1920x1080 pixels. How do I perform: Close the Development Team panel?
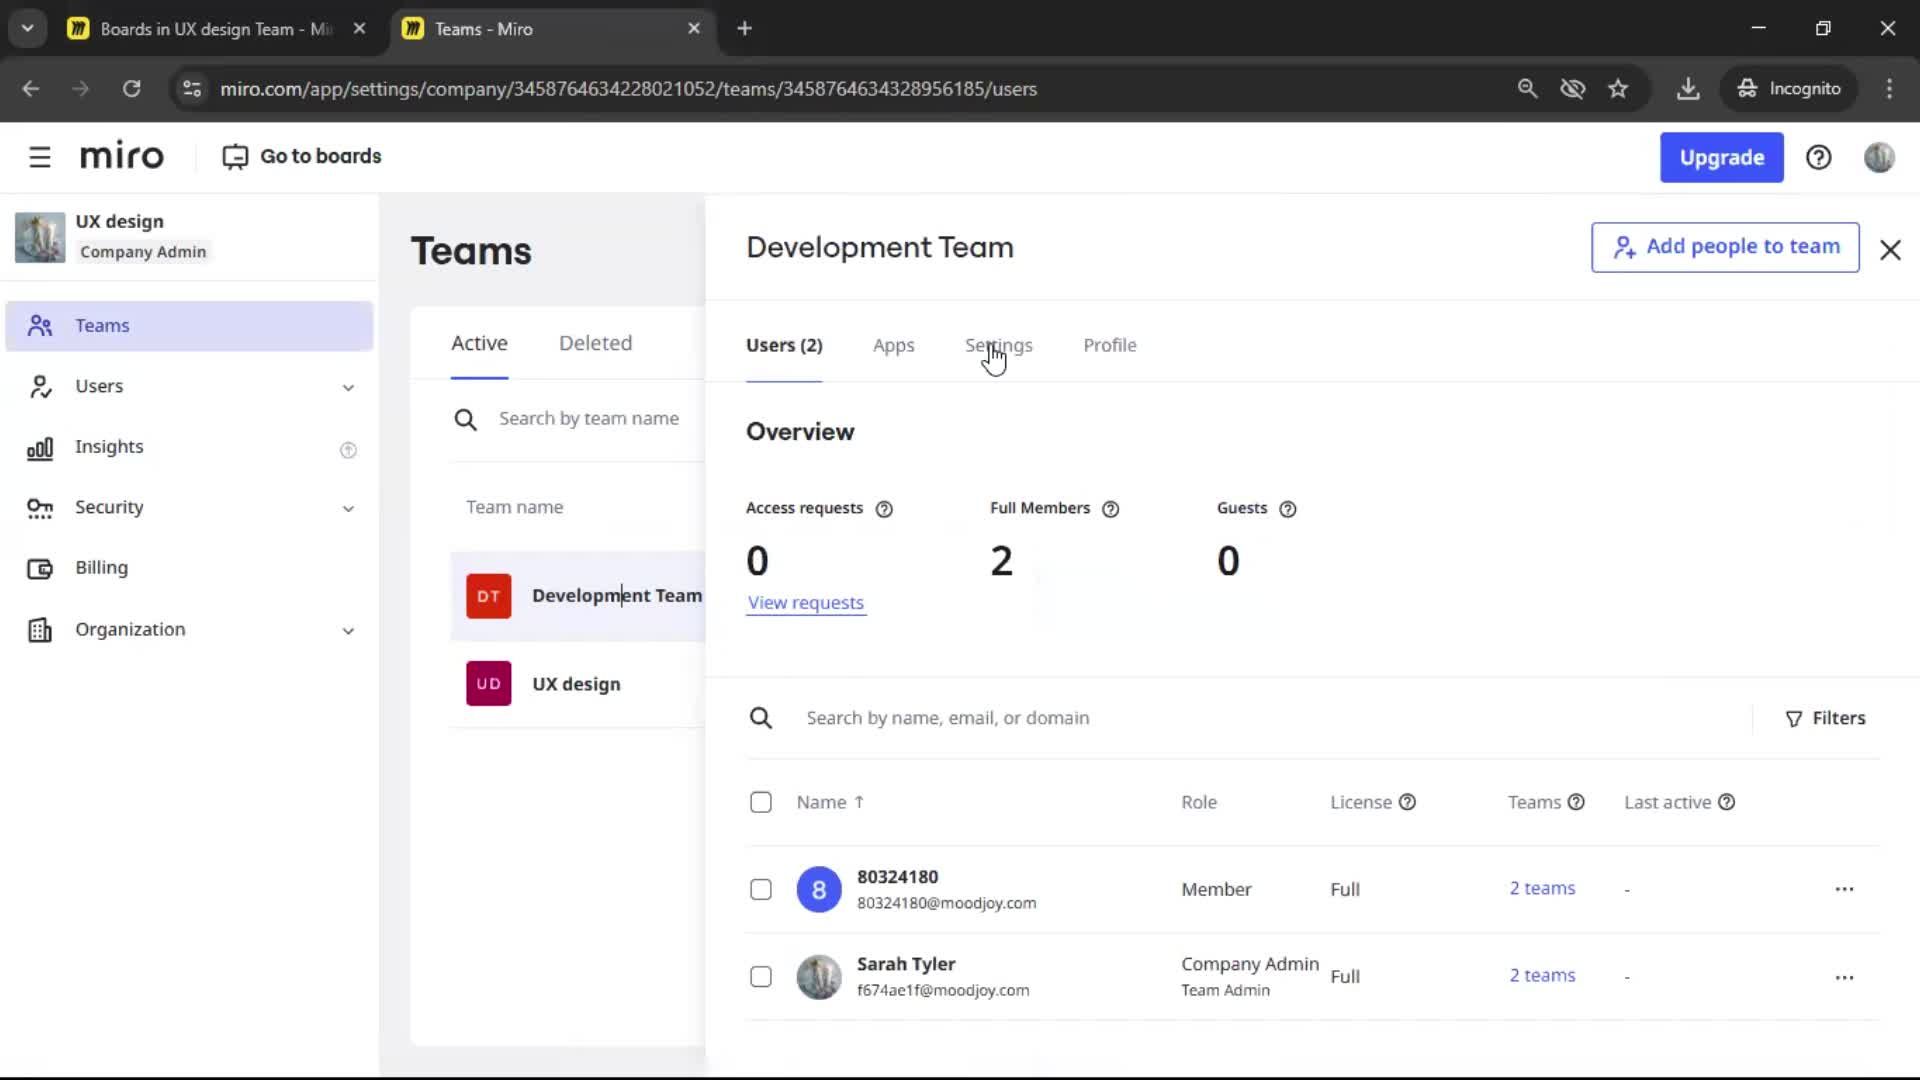(1889, 250)
